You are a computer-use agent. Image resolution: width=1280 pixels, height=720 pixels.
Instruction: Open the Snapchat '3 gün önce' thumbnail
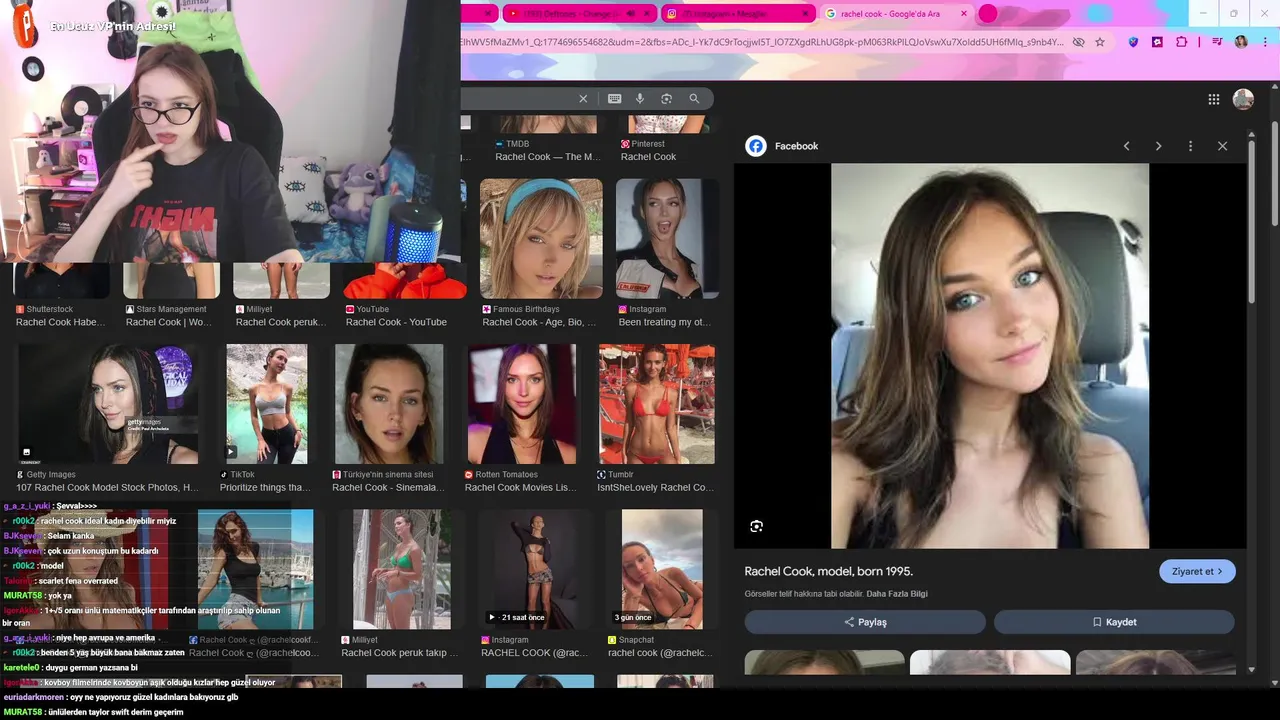click(662, 569)
